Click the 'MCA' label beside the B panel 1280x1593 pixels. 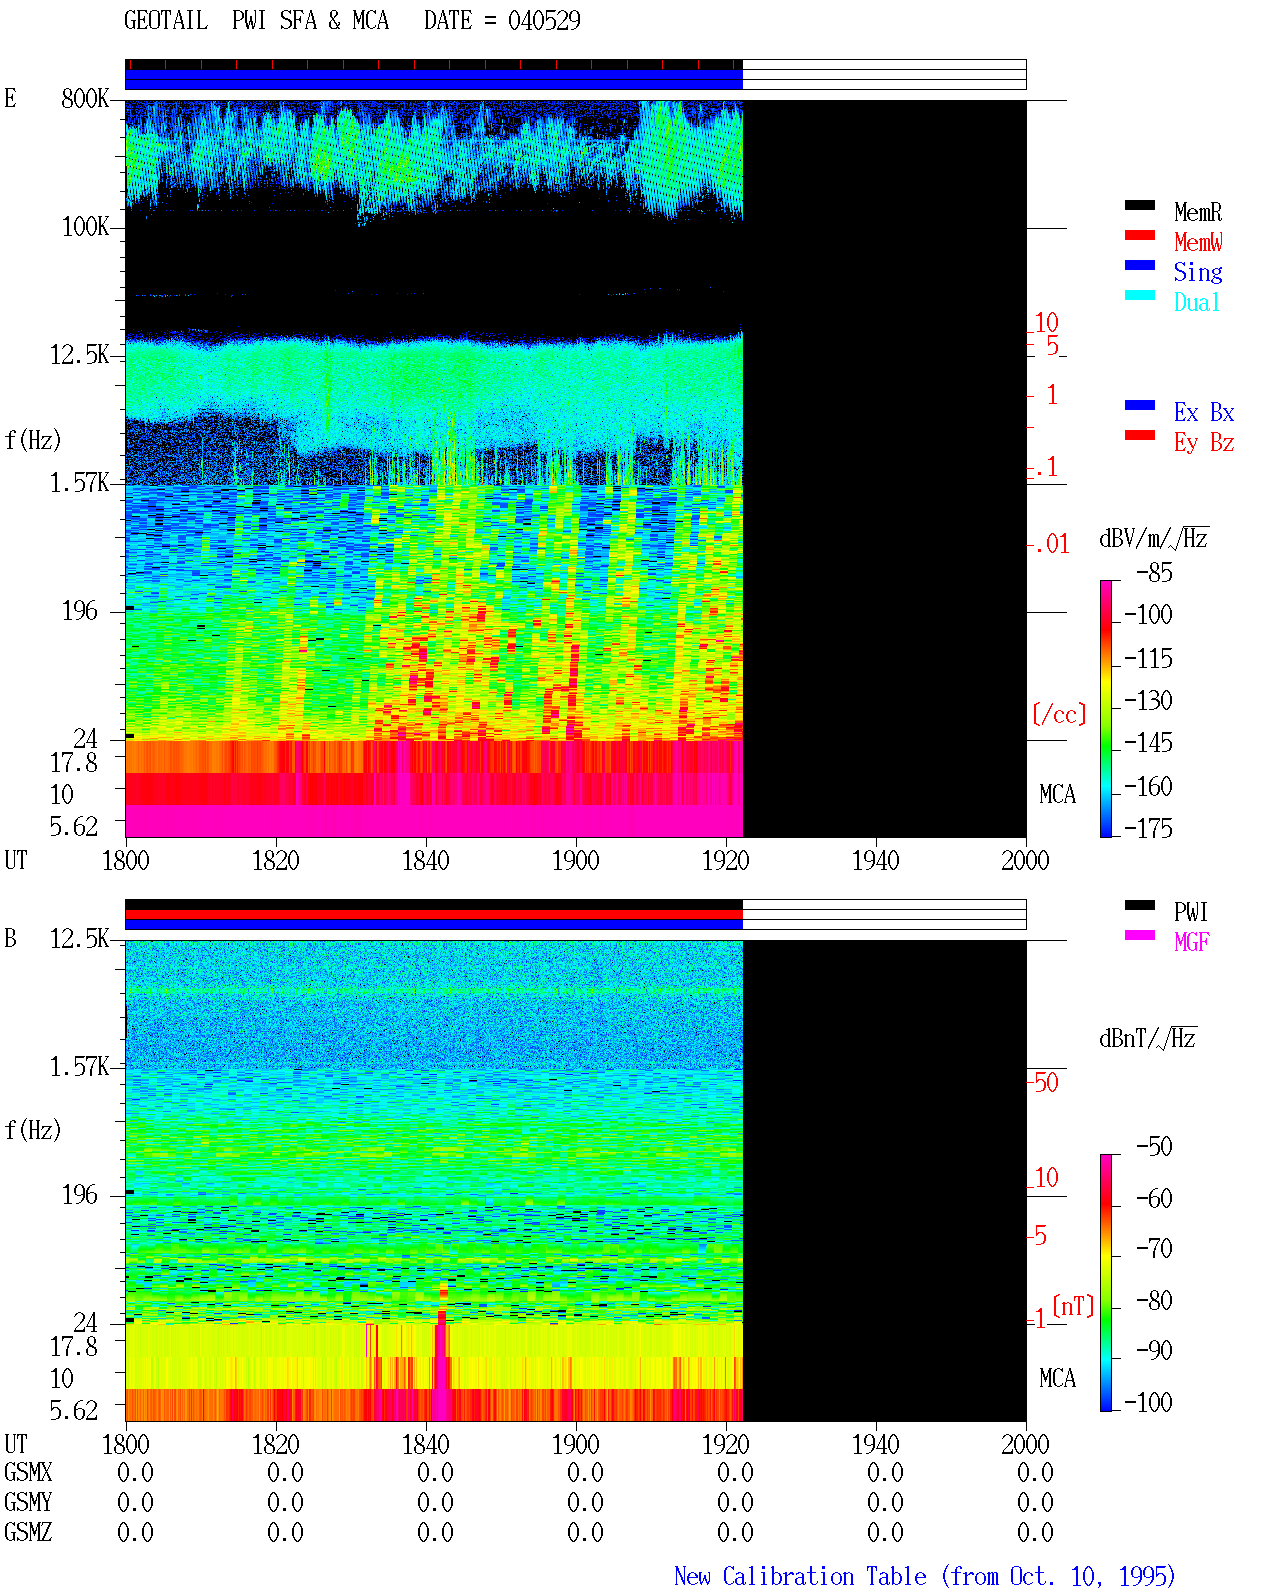point(1057,1378)
